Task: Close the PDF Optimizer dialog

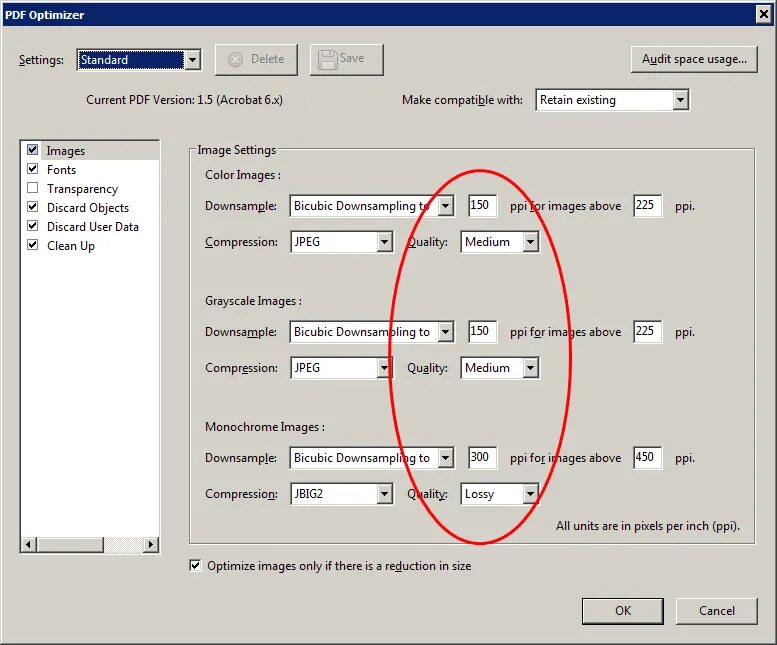Action: tap(764, 15)
